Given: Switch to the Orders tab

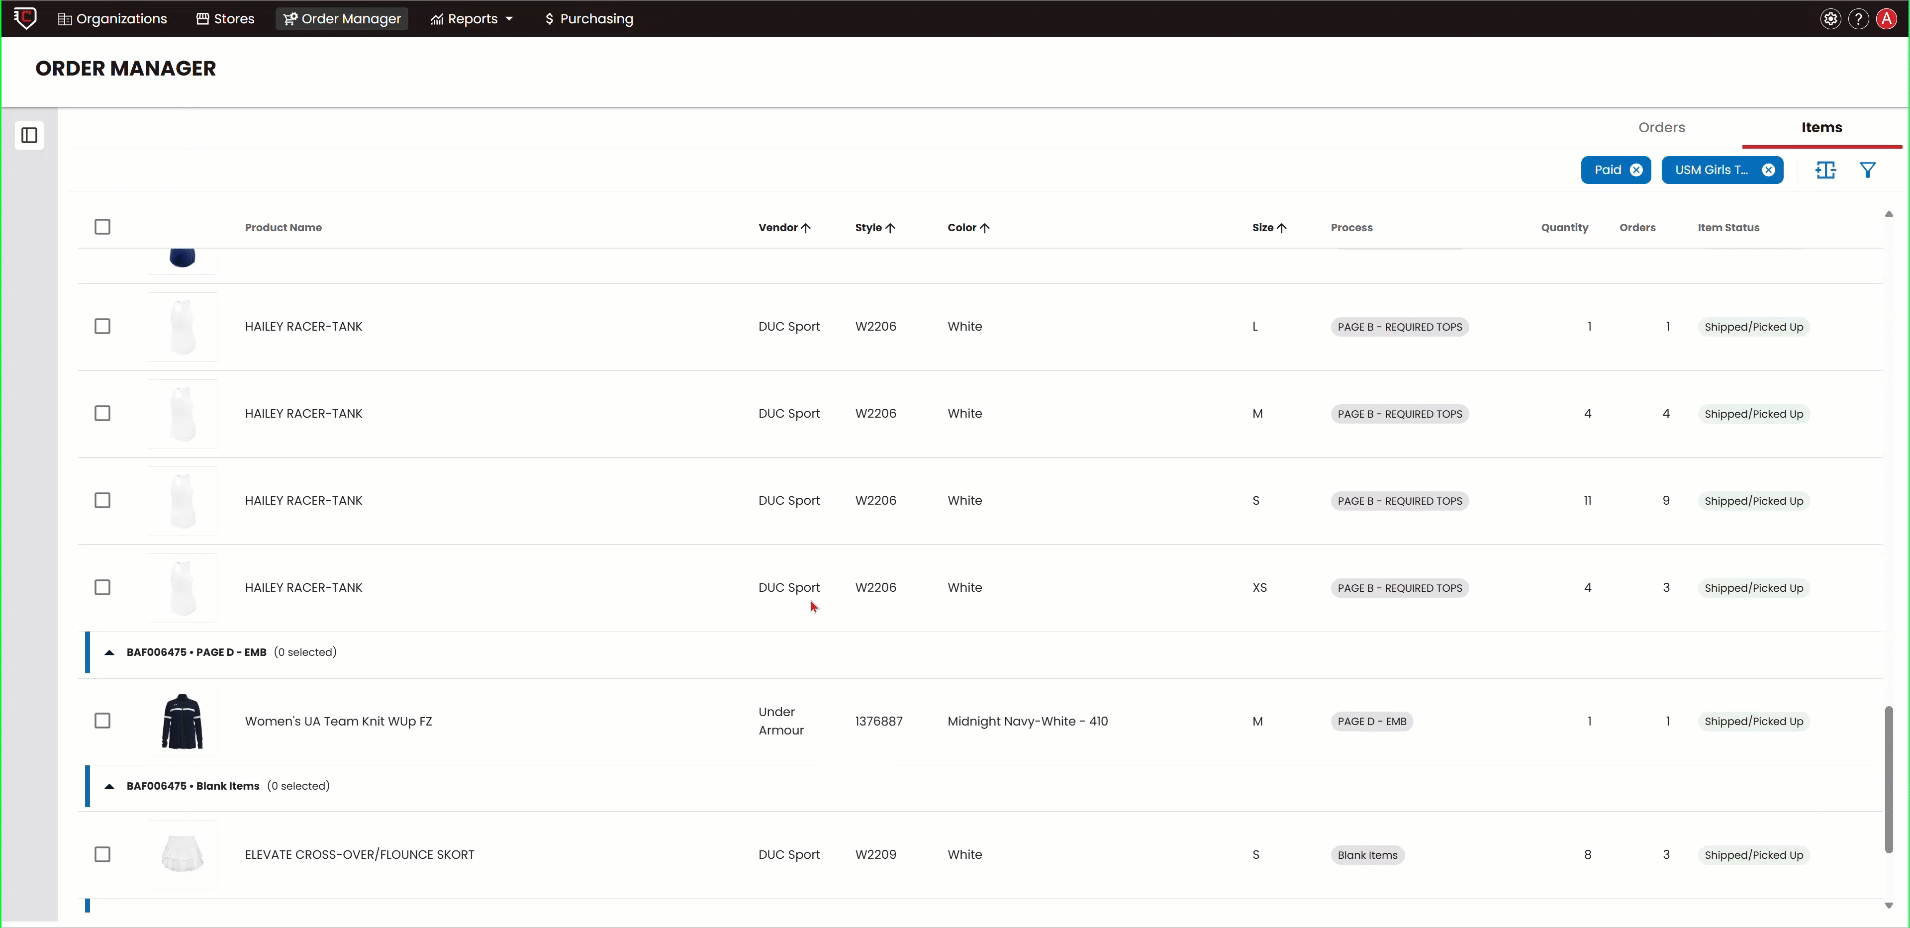Looking at the screenshot, I should (1661, 127).
